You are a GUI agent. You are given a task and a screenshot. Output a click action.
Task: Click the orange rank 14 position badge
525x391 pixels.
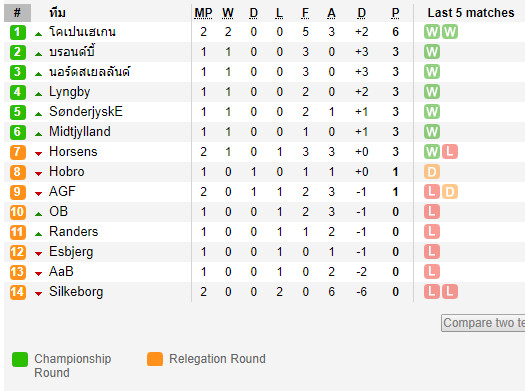pos(17,292)
